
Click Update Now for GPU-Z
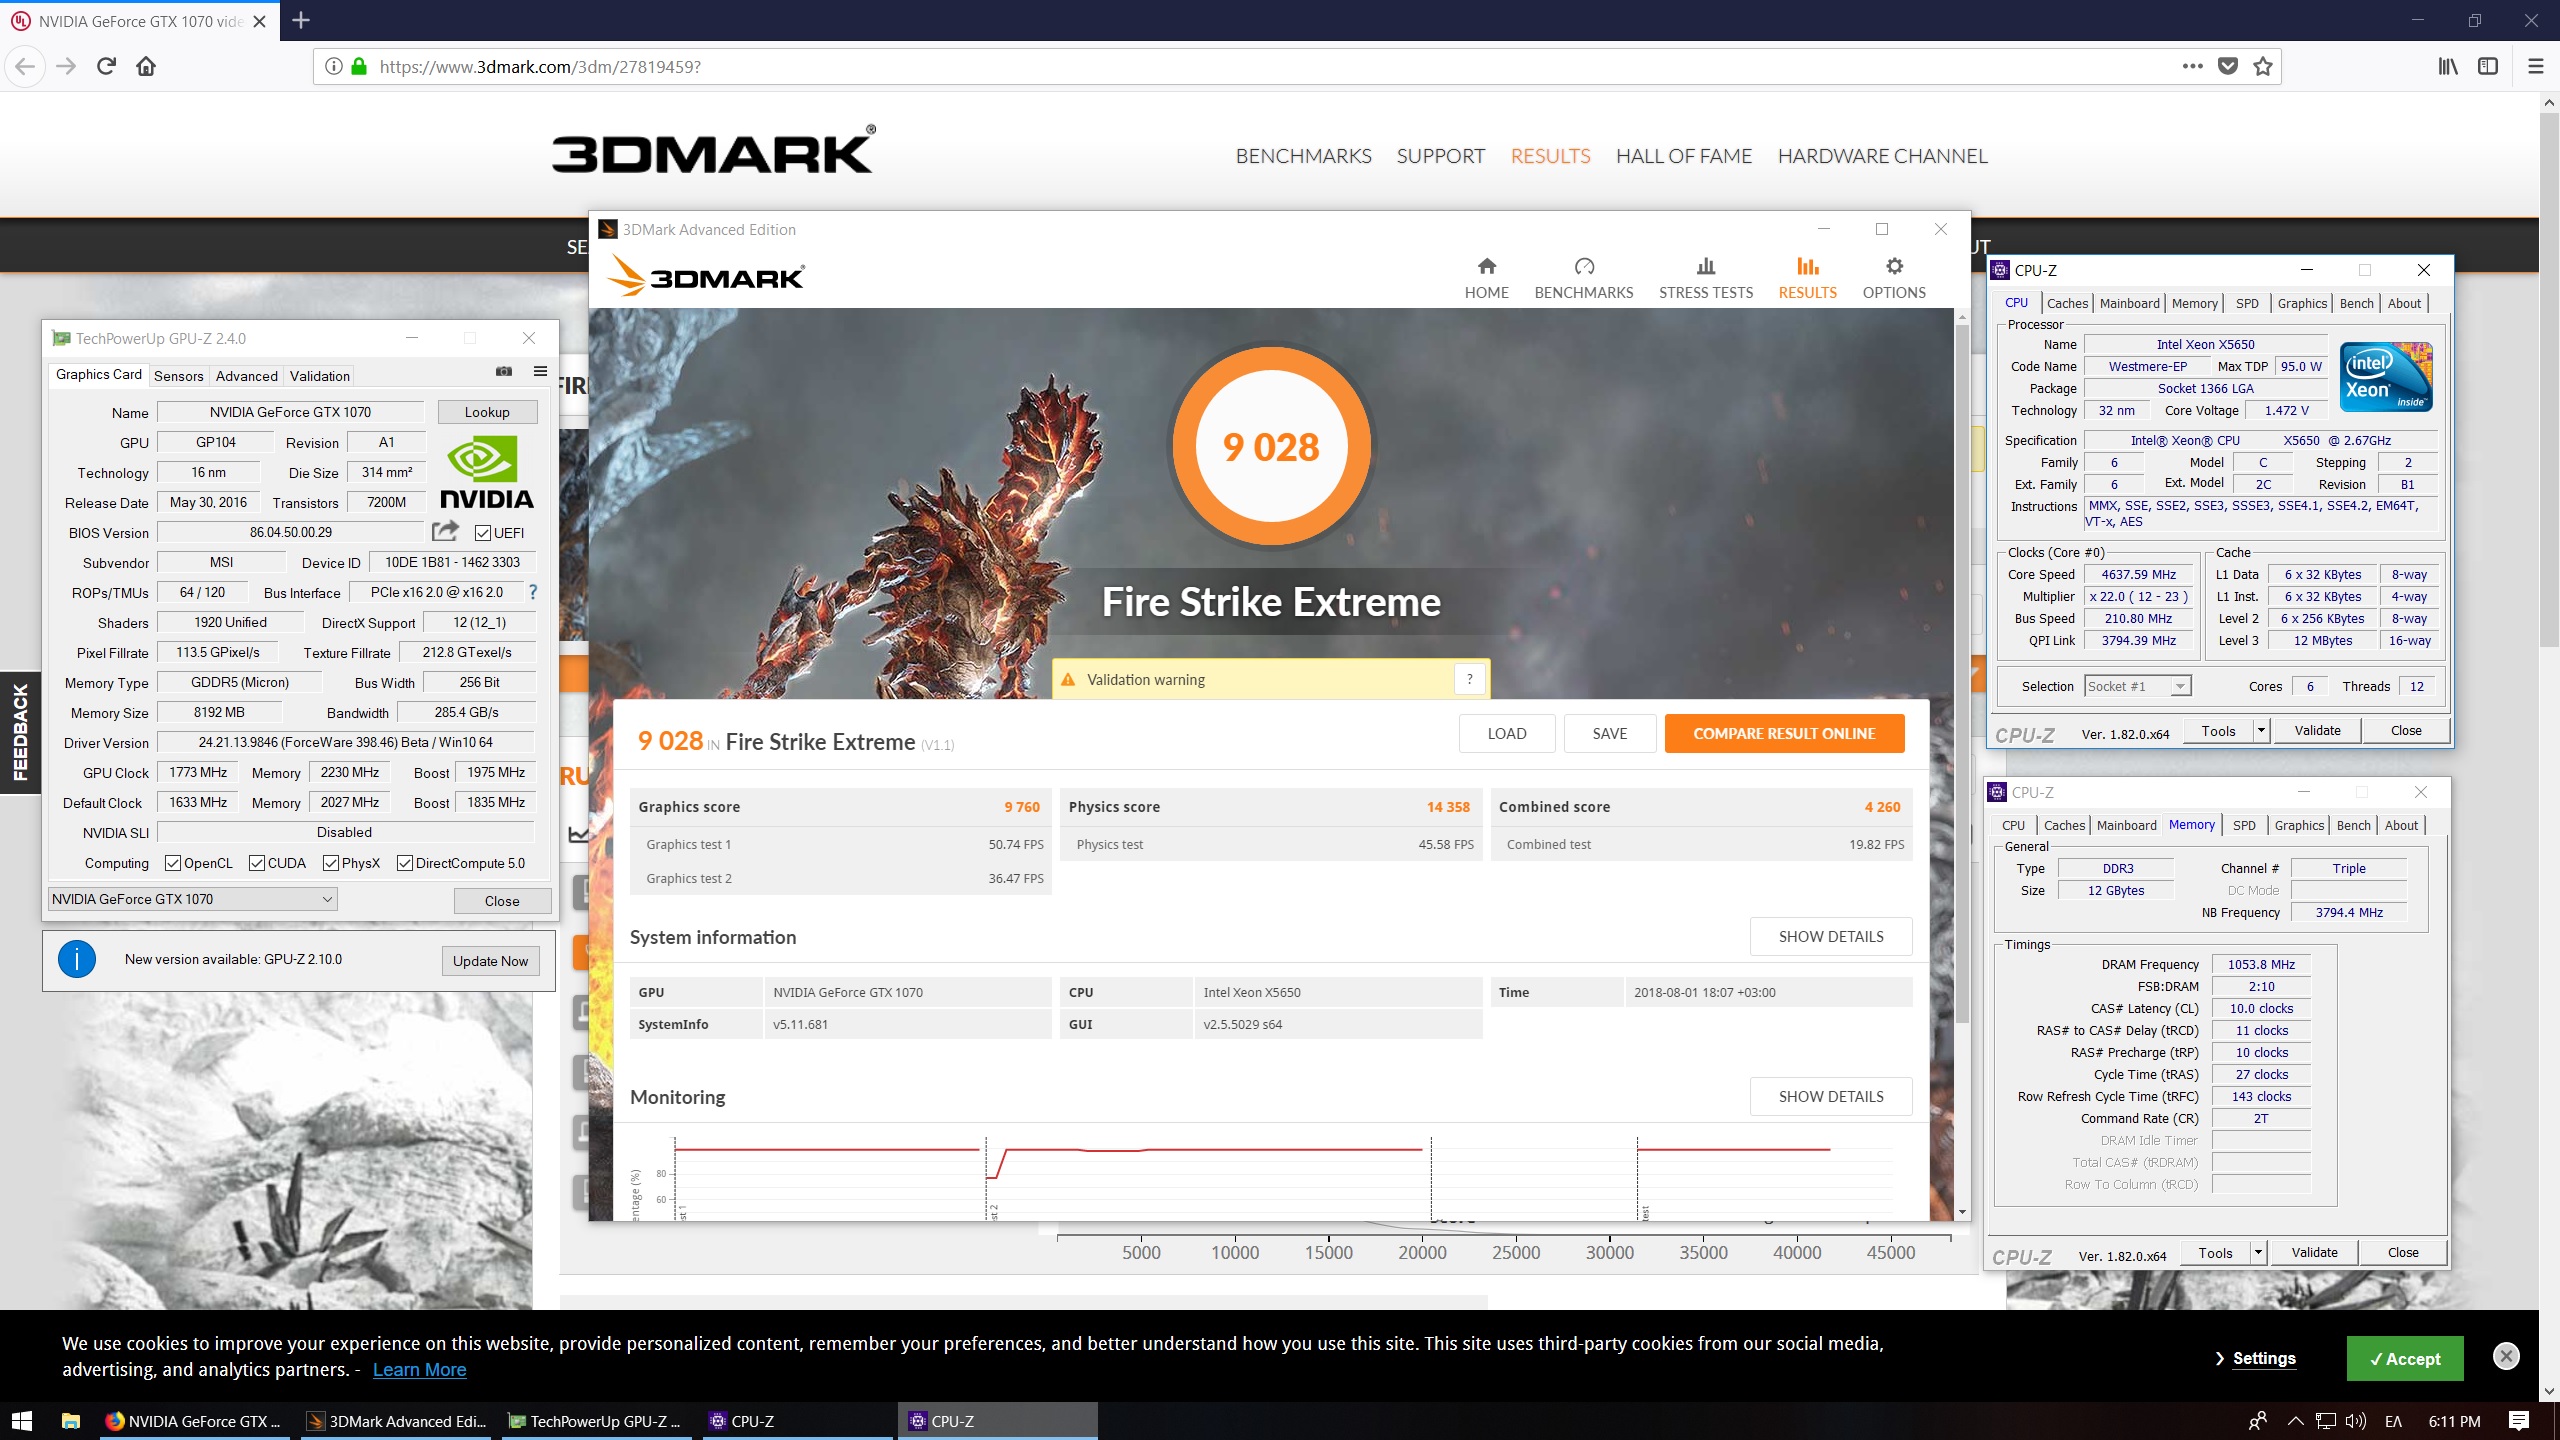[x=490, y=961]
